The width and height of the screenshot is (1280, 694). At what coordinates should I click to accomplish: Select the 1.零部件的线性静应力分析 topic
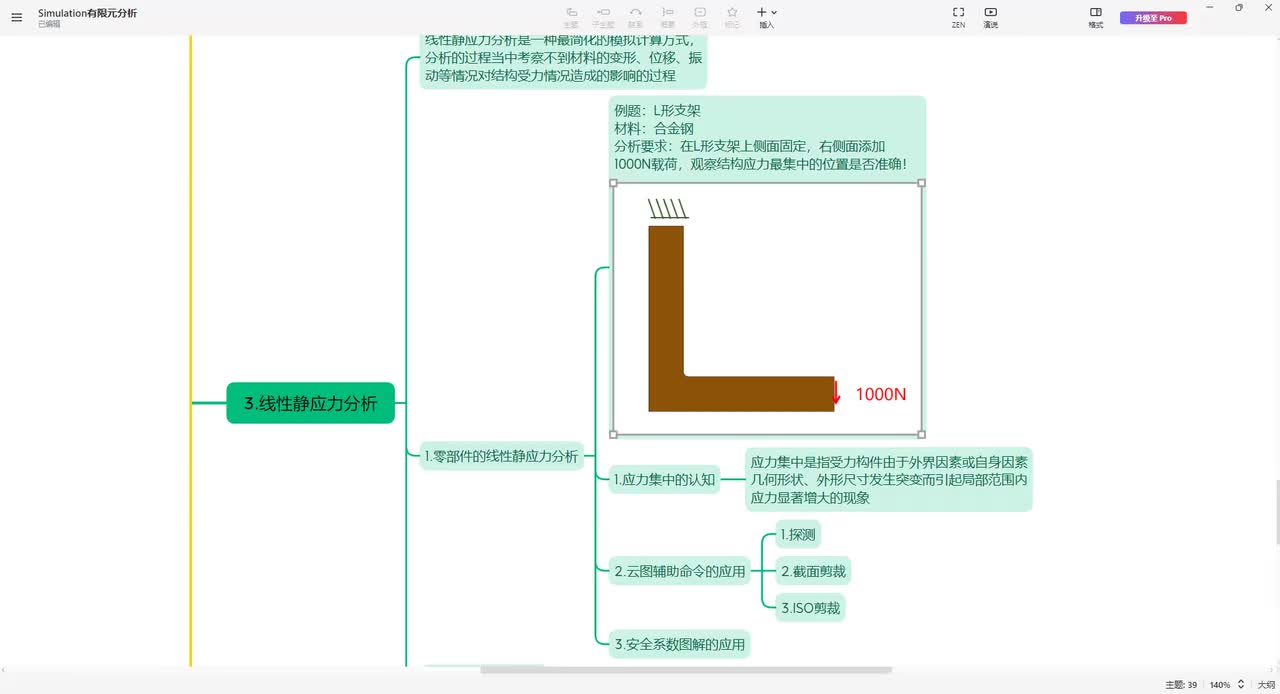[501, 456]
